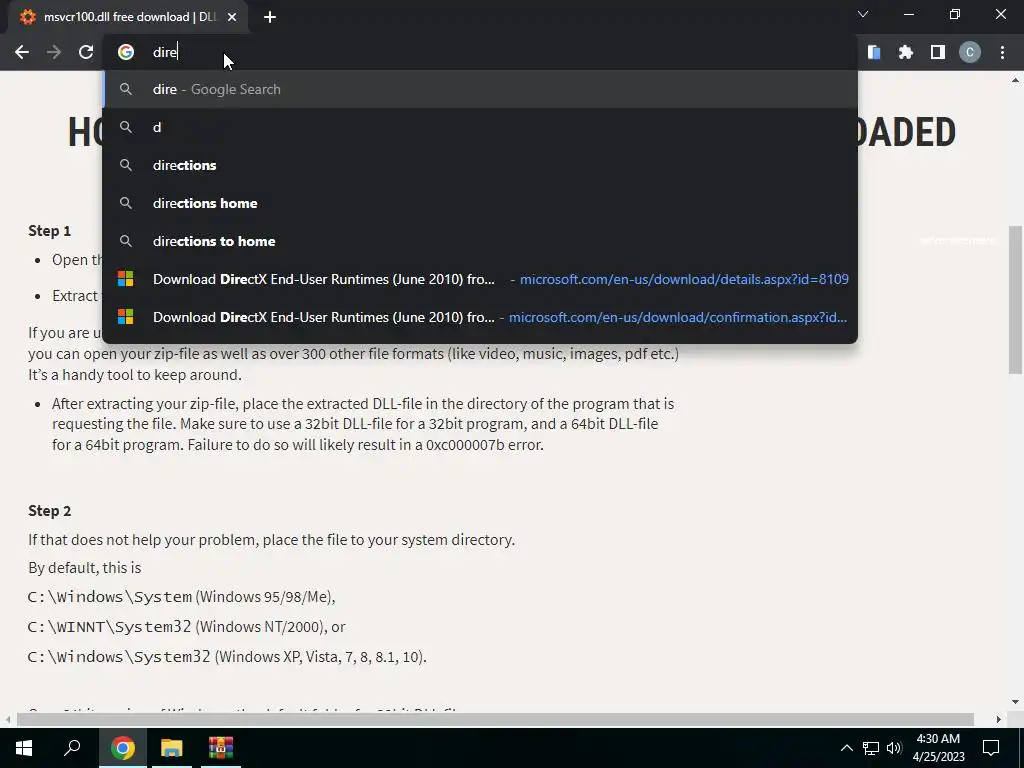Open the Windows taskbar search
The width and height of the screenshot is (1024, 768).
point(72,748)
